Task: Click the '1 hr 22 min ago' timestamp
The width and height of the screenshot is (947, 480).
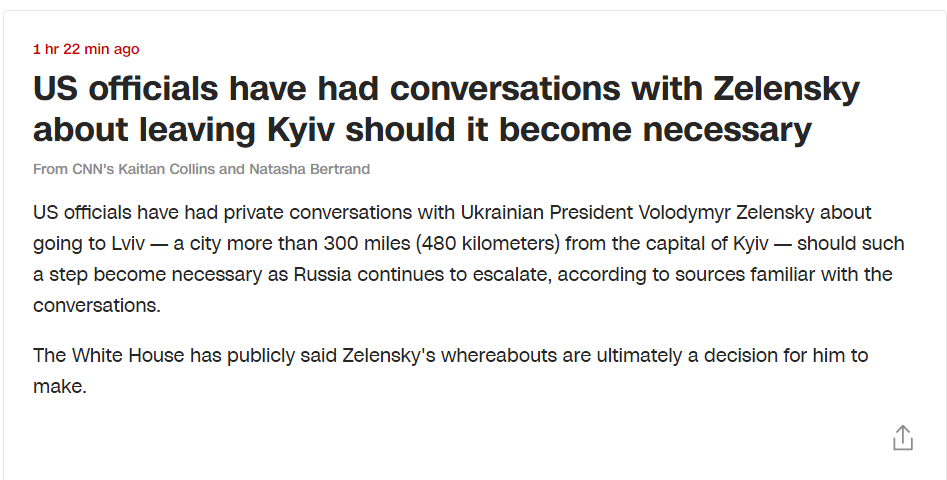Action: (x=86, y=49)
